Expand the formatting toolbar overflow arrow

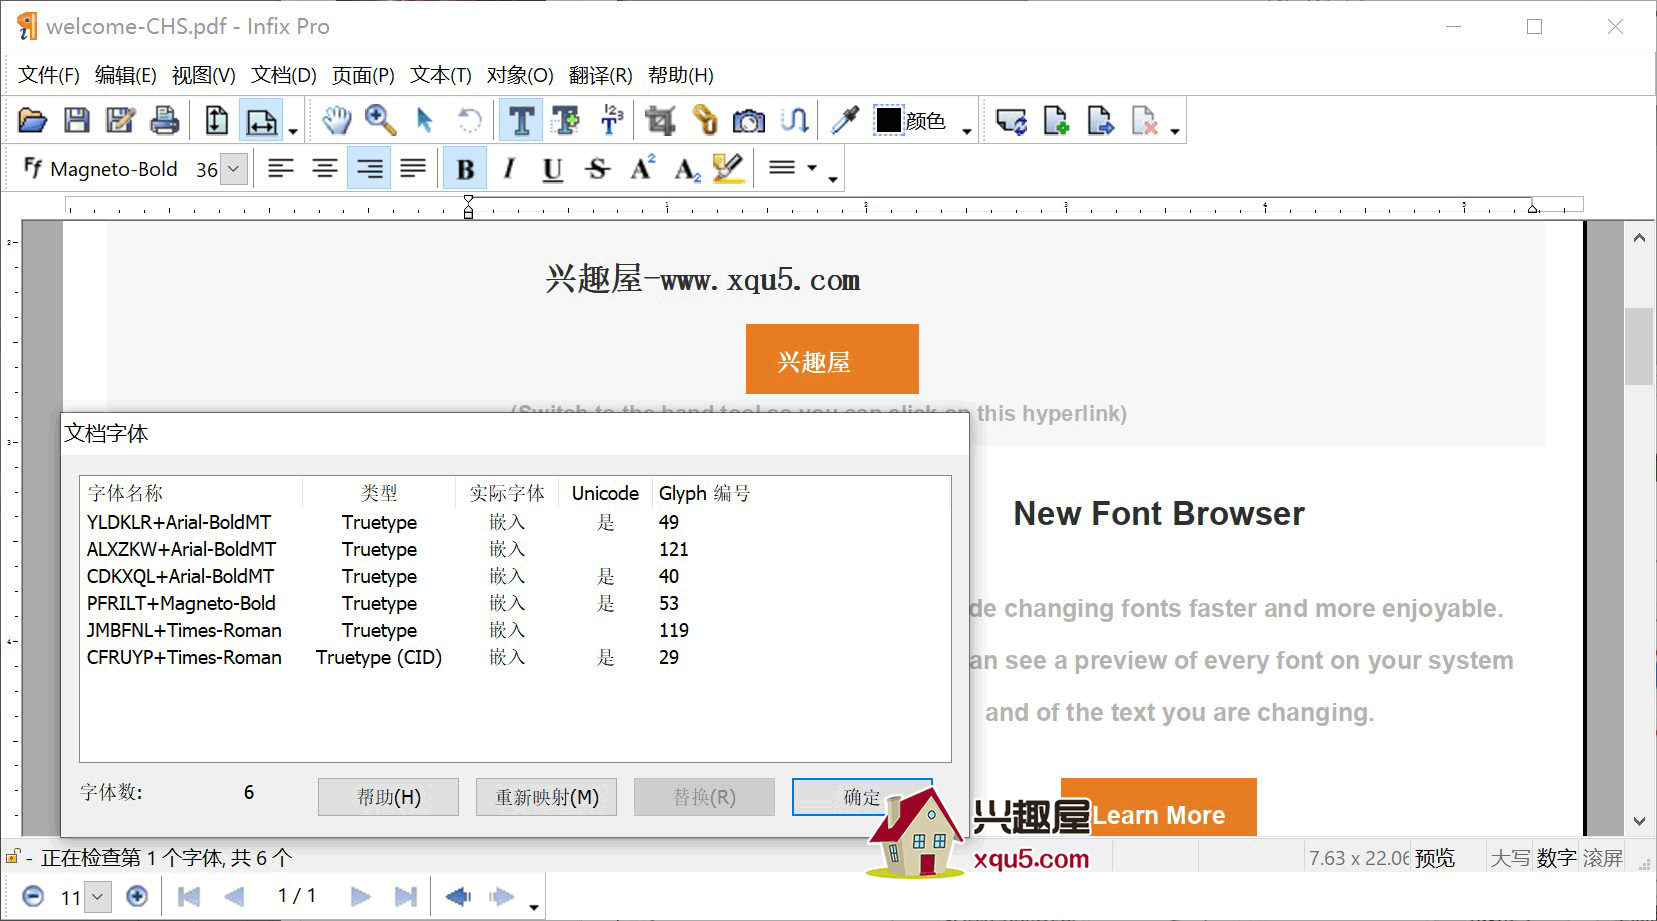tap(833, 180)
